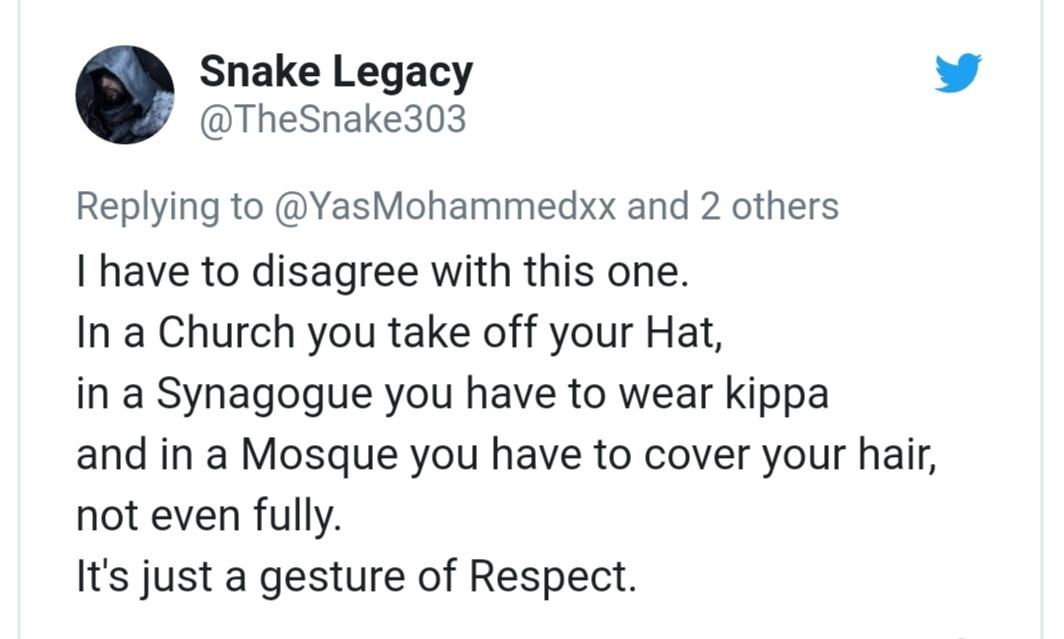Click the line "It's just a gesture of Respect."
Screen dimensions: 1064x639
point(355,579)
